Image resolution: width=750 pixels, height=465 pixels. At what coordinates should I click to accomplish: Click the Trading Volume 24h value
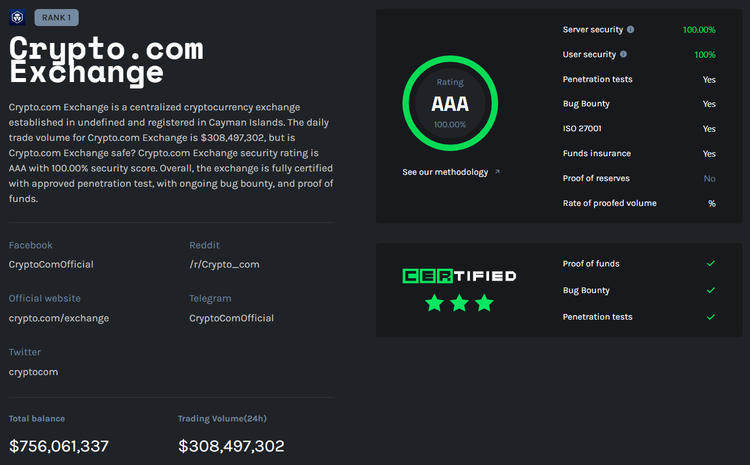click(x=231, y=446)
